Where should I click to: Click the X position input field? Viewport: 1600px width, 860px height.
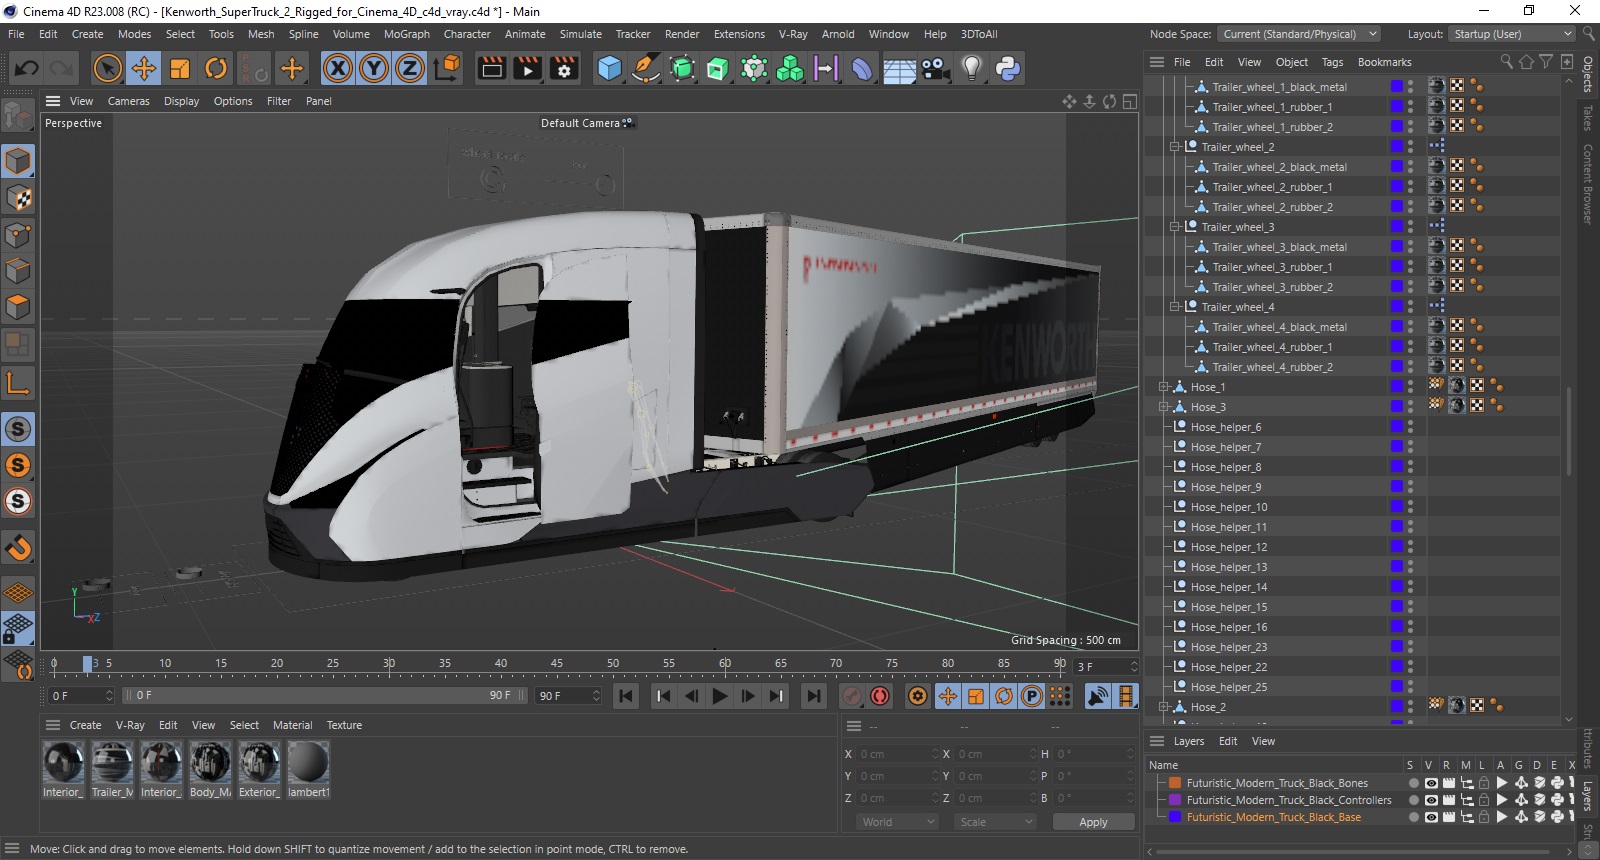(898, 754)
